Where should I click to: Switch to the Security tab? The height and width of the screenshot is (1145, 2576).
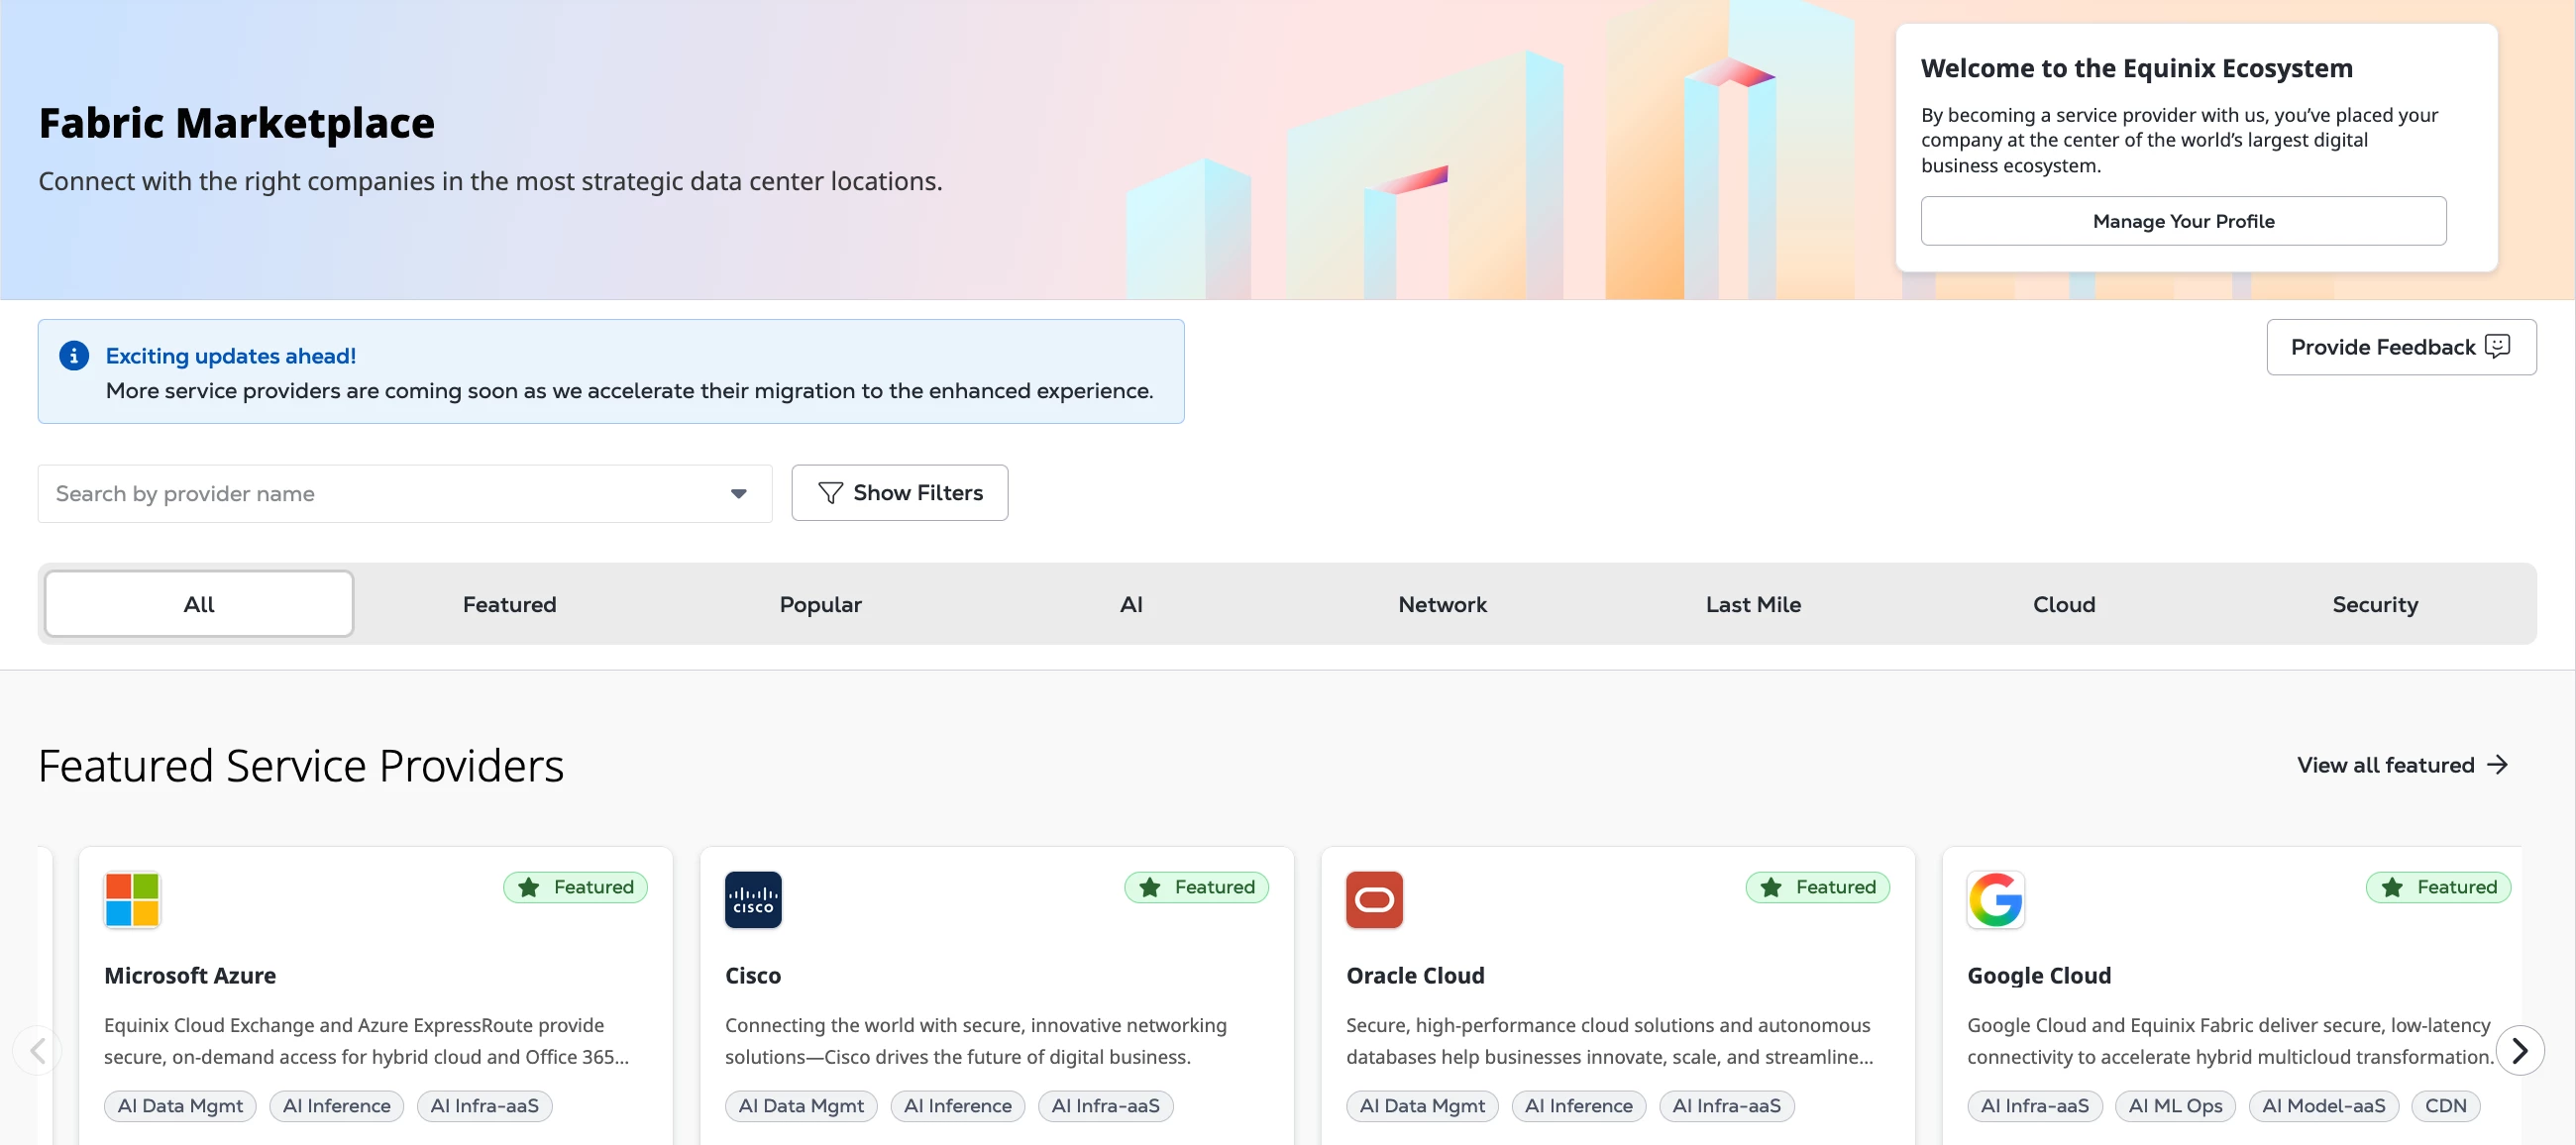point(2375,604)
